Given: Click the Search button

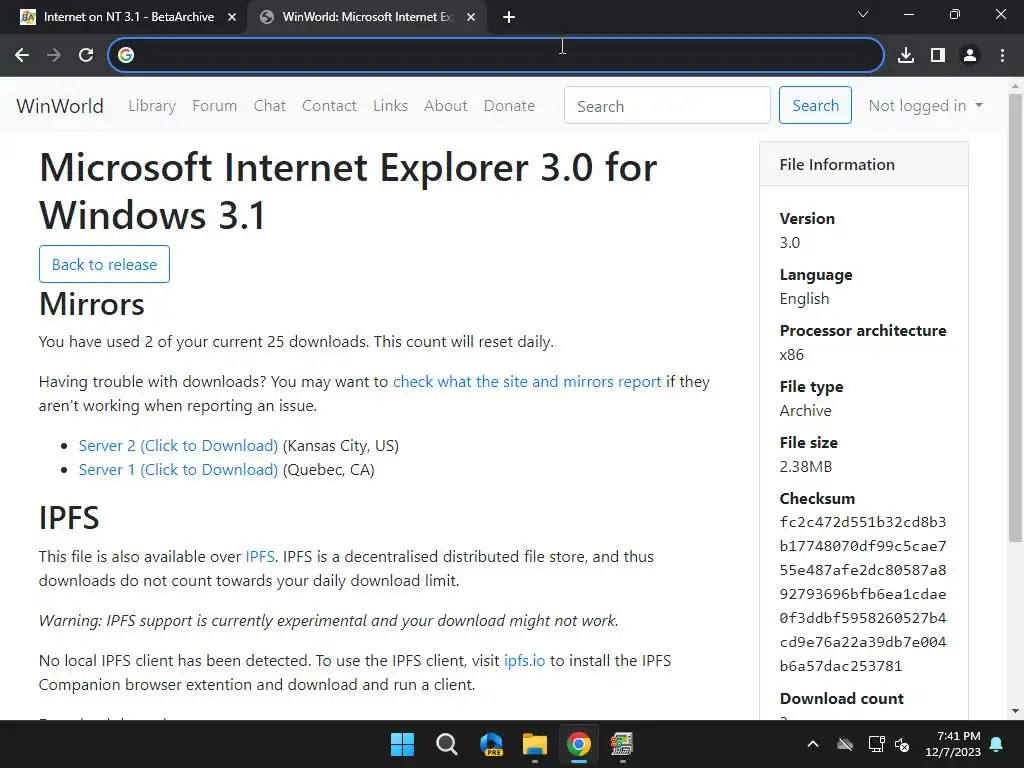Looking at the screenshot, I should click(x=815, y=106).
